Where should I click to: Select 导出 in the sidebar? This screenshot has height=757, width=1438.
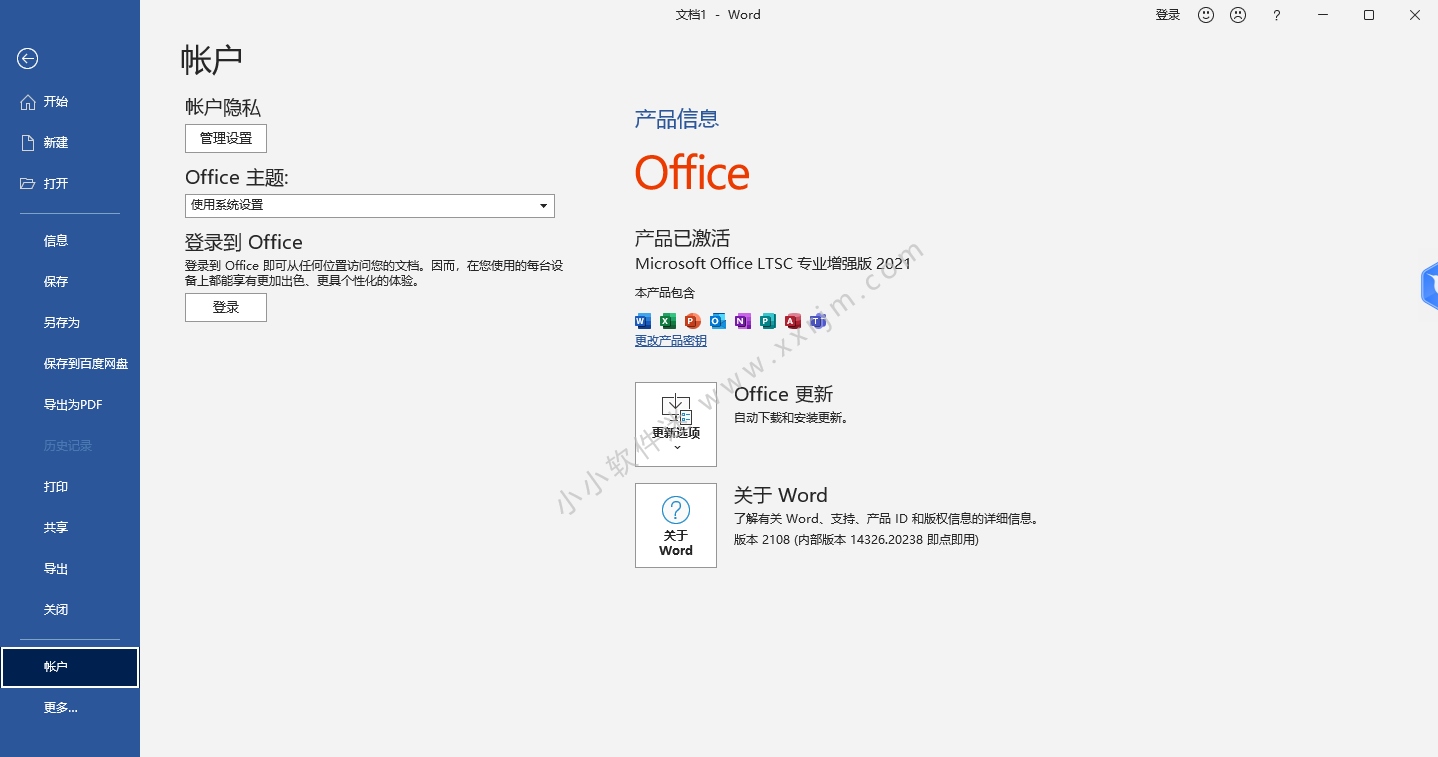[70, 569]
